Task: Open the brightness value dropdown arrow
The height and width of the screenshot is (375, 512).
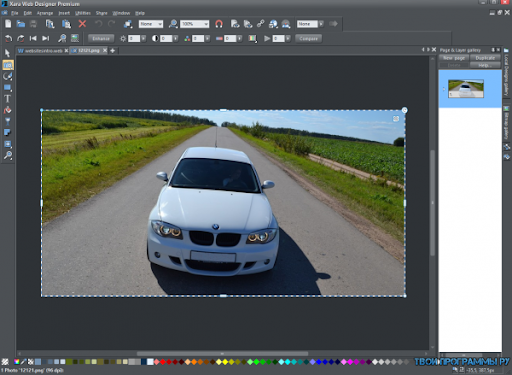Action: click(x=143, y=39)
